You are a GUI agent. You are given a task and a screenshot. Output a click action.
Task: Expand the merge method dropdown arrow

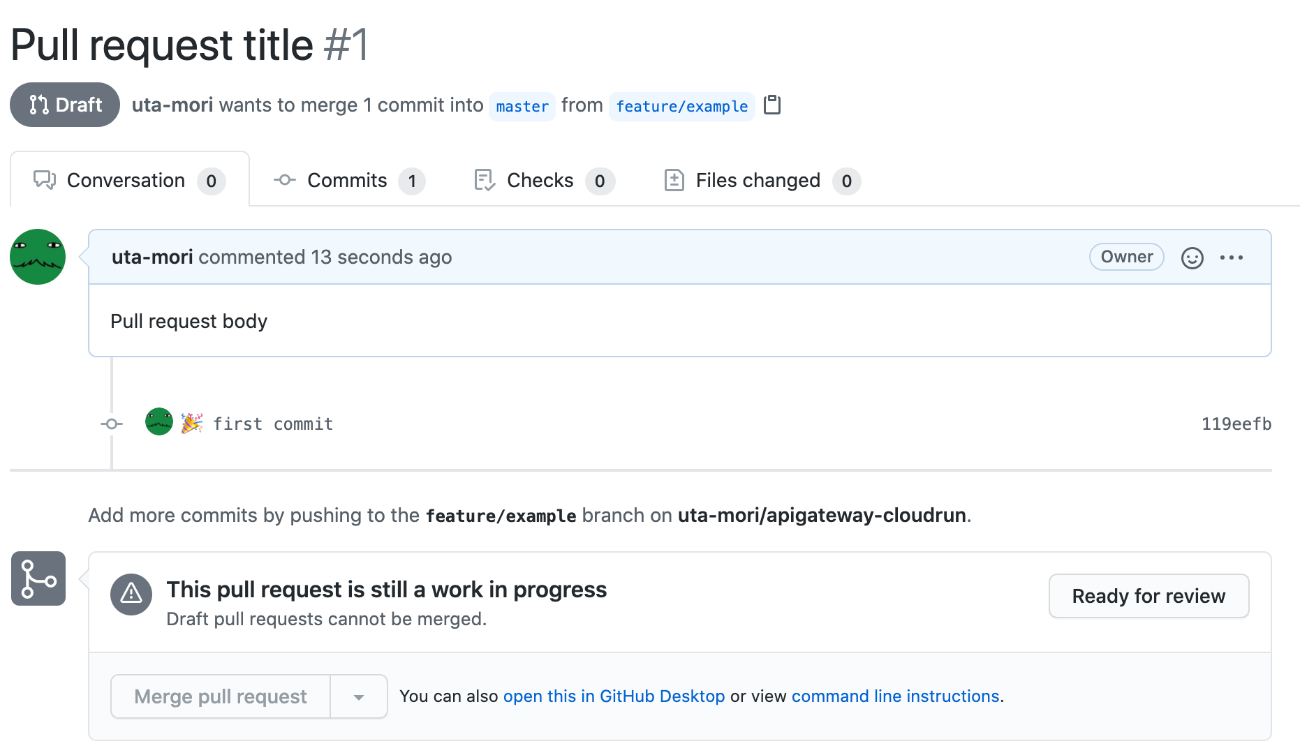pyautogui.click(x=359, y=697)
